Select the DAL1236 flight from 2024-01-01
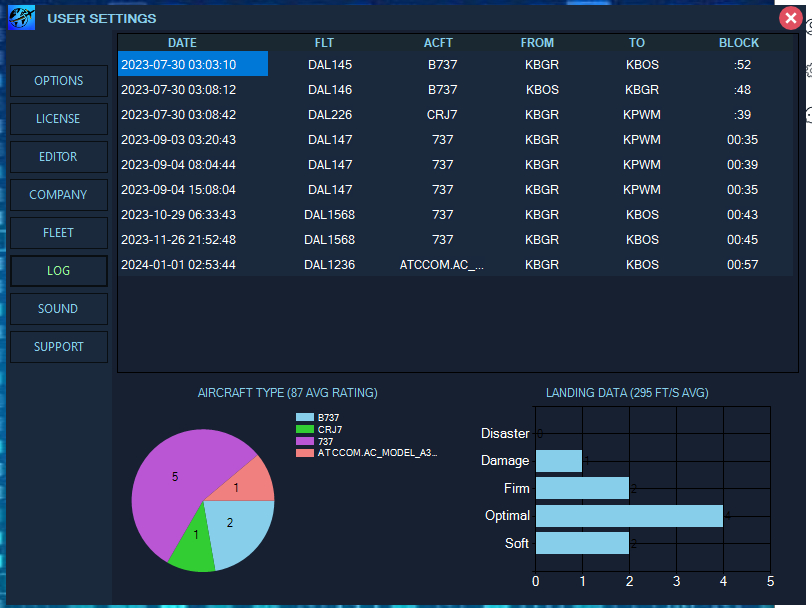Screen dimensions: 812x608 pos(329,265)
